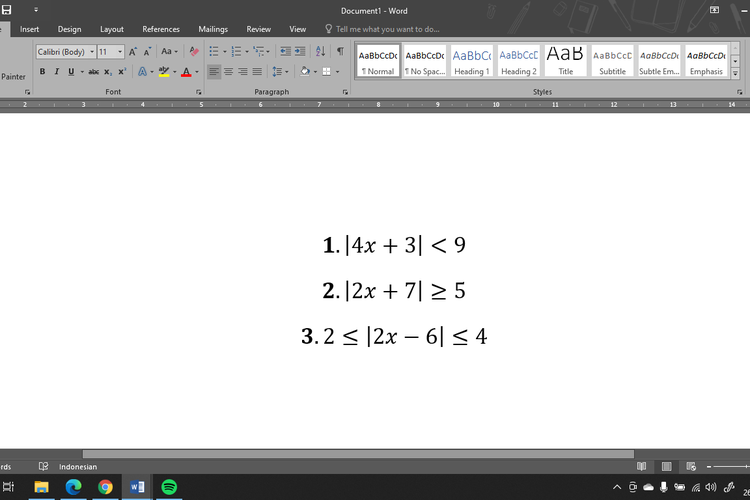This screenshot has height=500, width=750.
Task: Expand the Styles gallery more arrow
Action: (736, 73)
